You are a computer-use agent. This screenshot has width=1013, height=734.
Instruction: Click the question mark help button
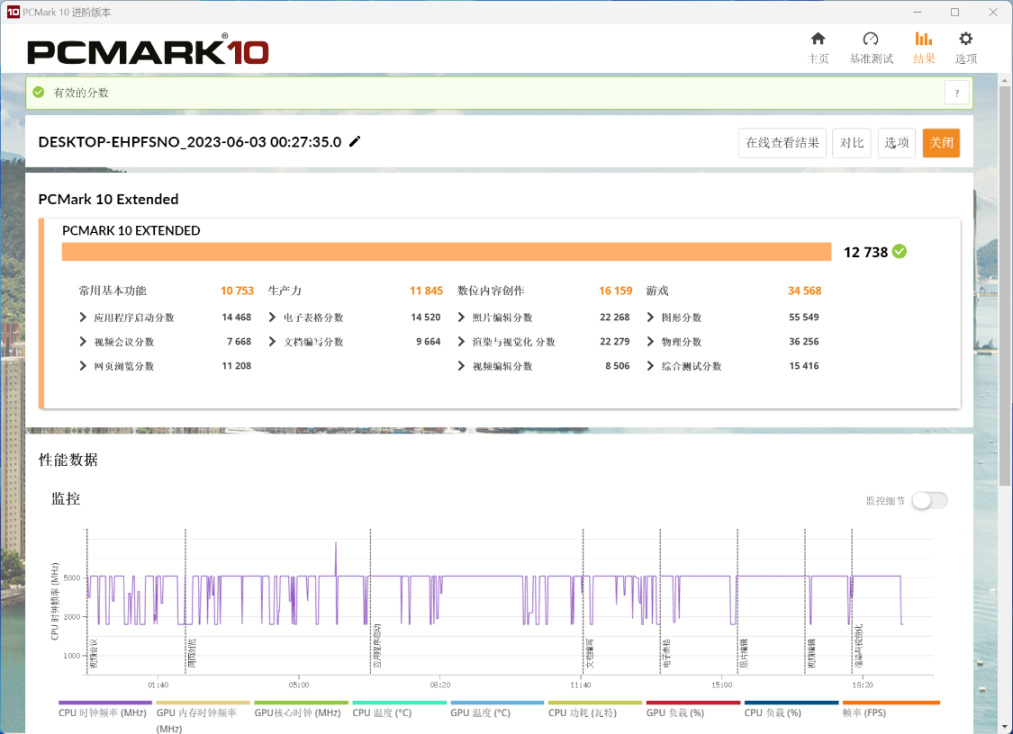tap(957, 93)
